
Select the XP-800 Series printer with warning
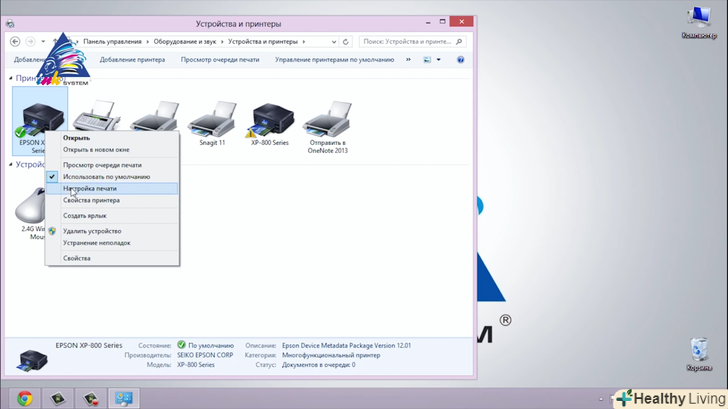coord(270,120)
